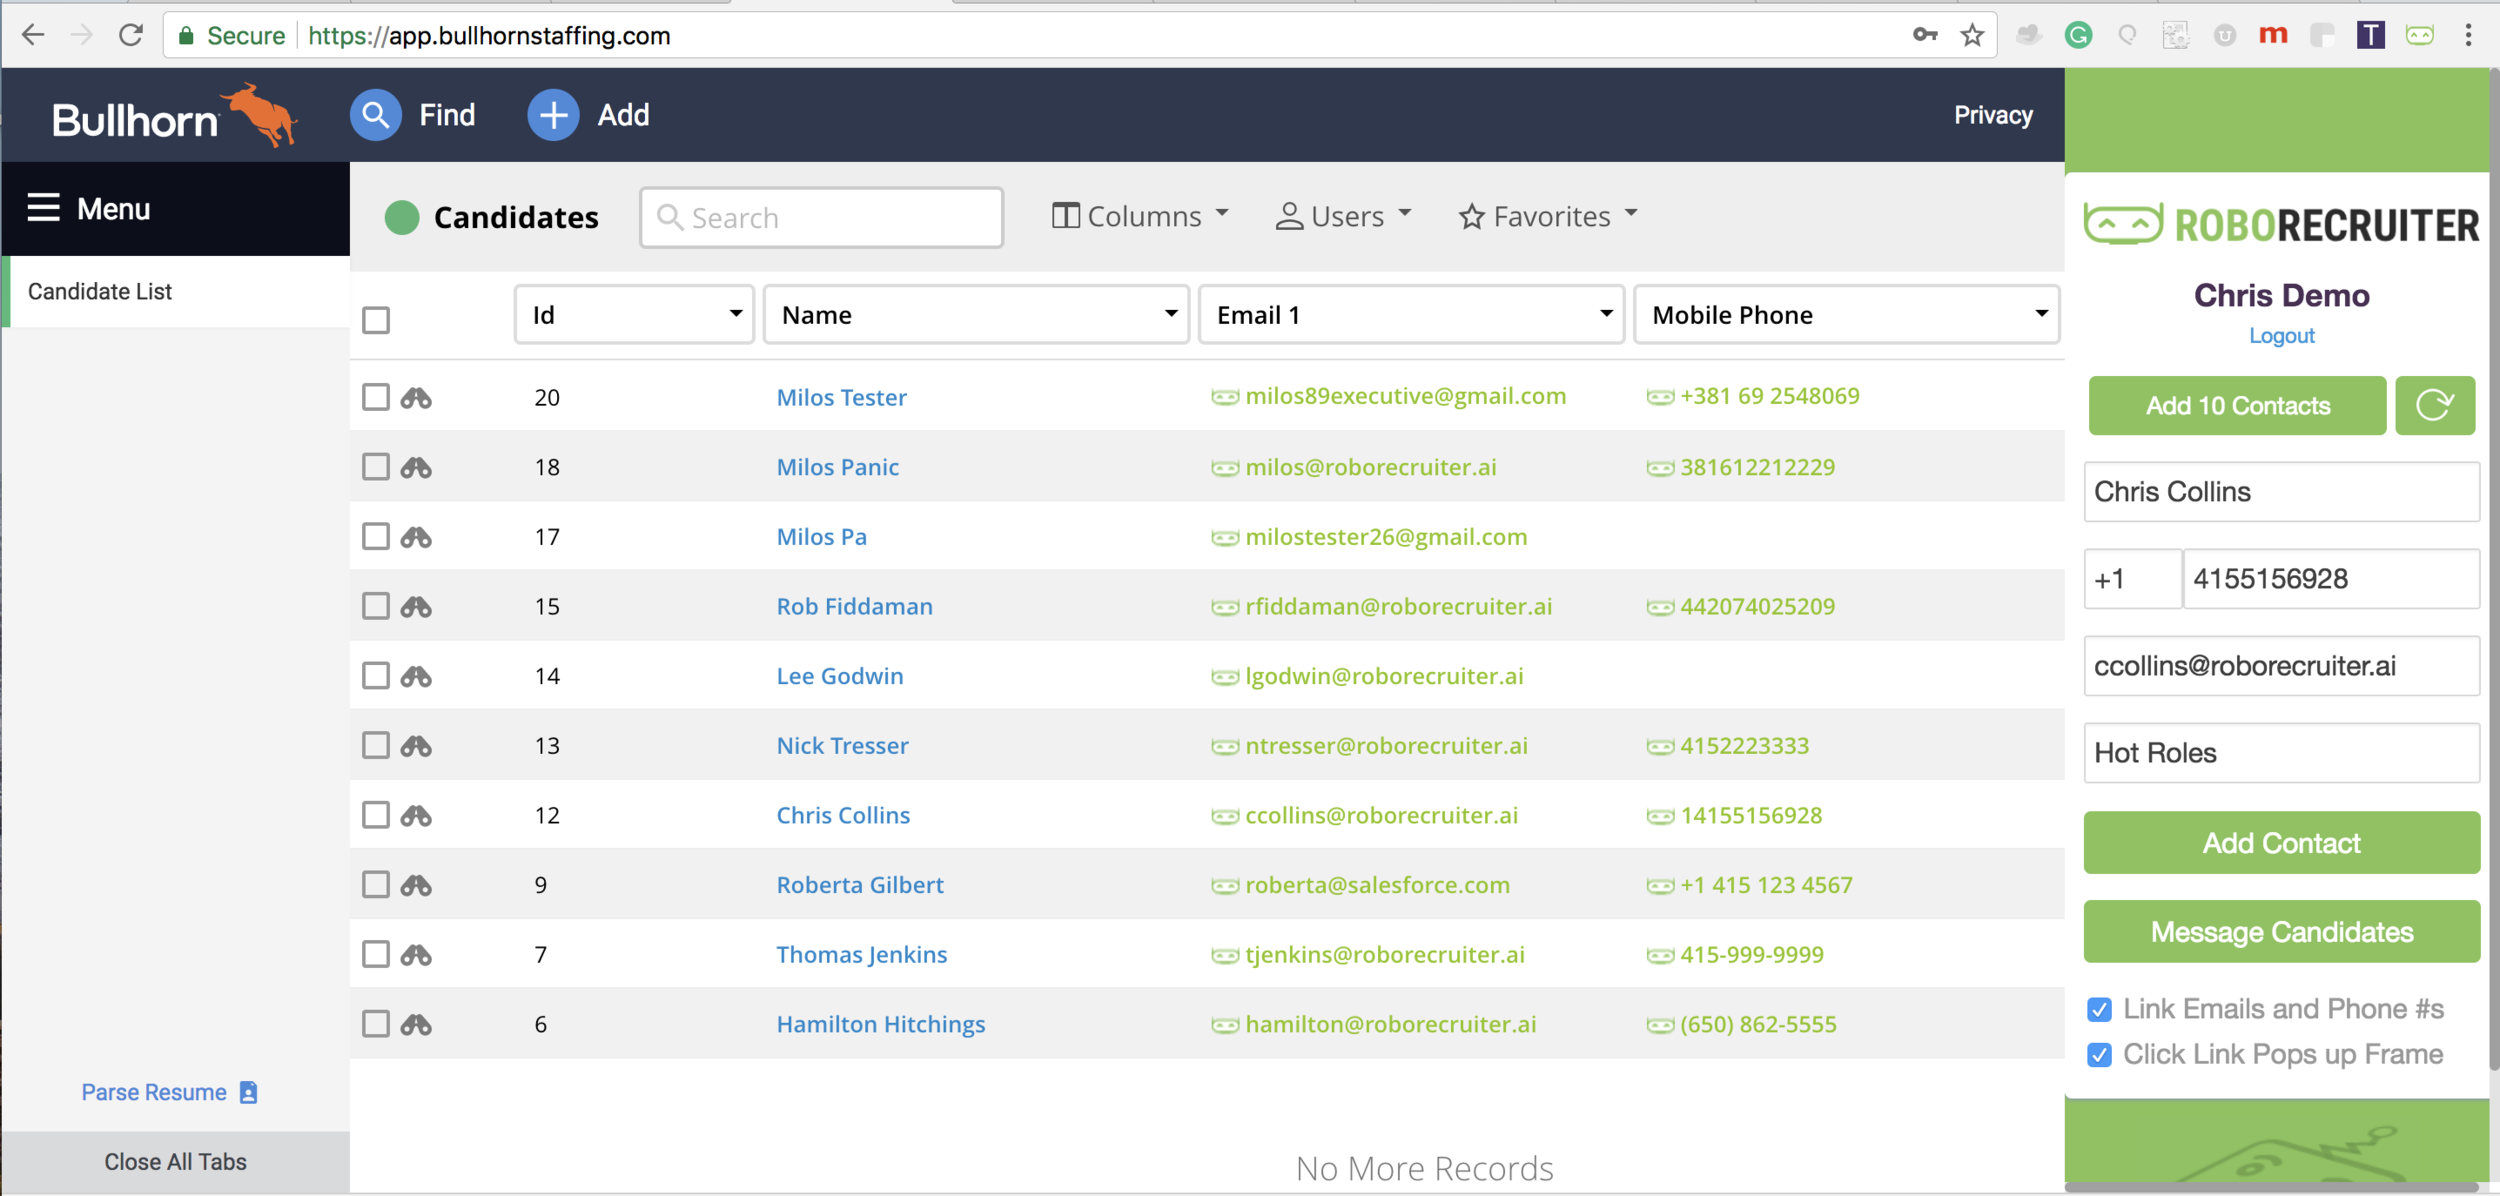Viewport: 2500px width, 1196px height.
Task: Click binoculars icon for Nick Tresser
Action: [416, 745]
